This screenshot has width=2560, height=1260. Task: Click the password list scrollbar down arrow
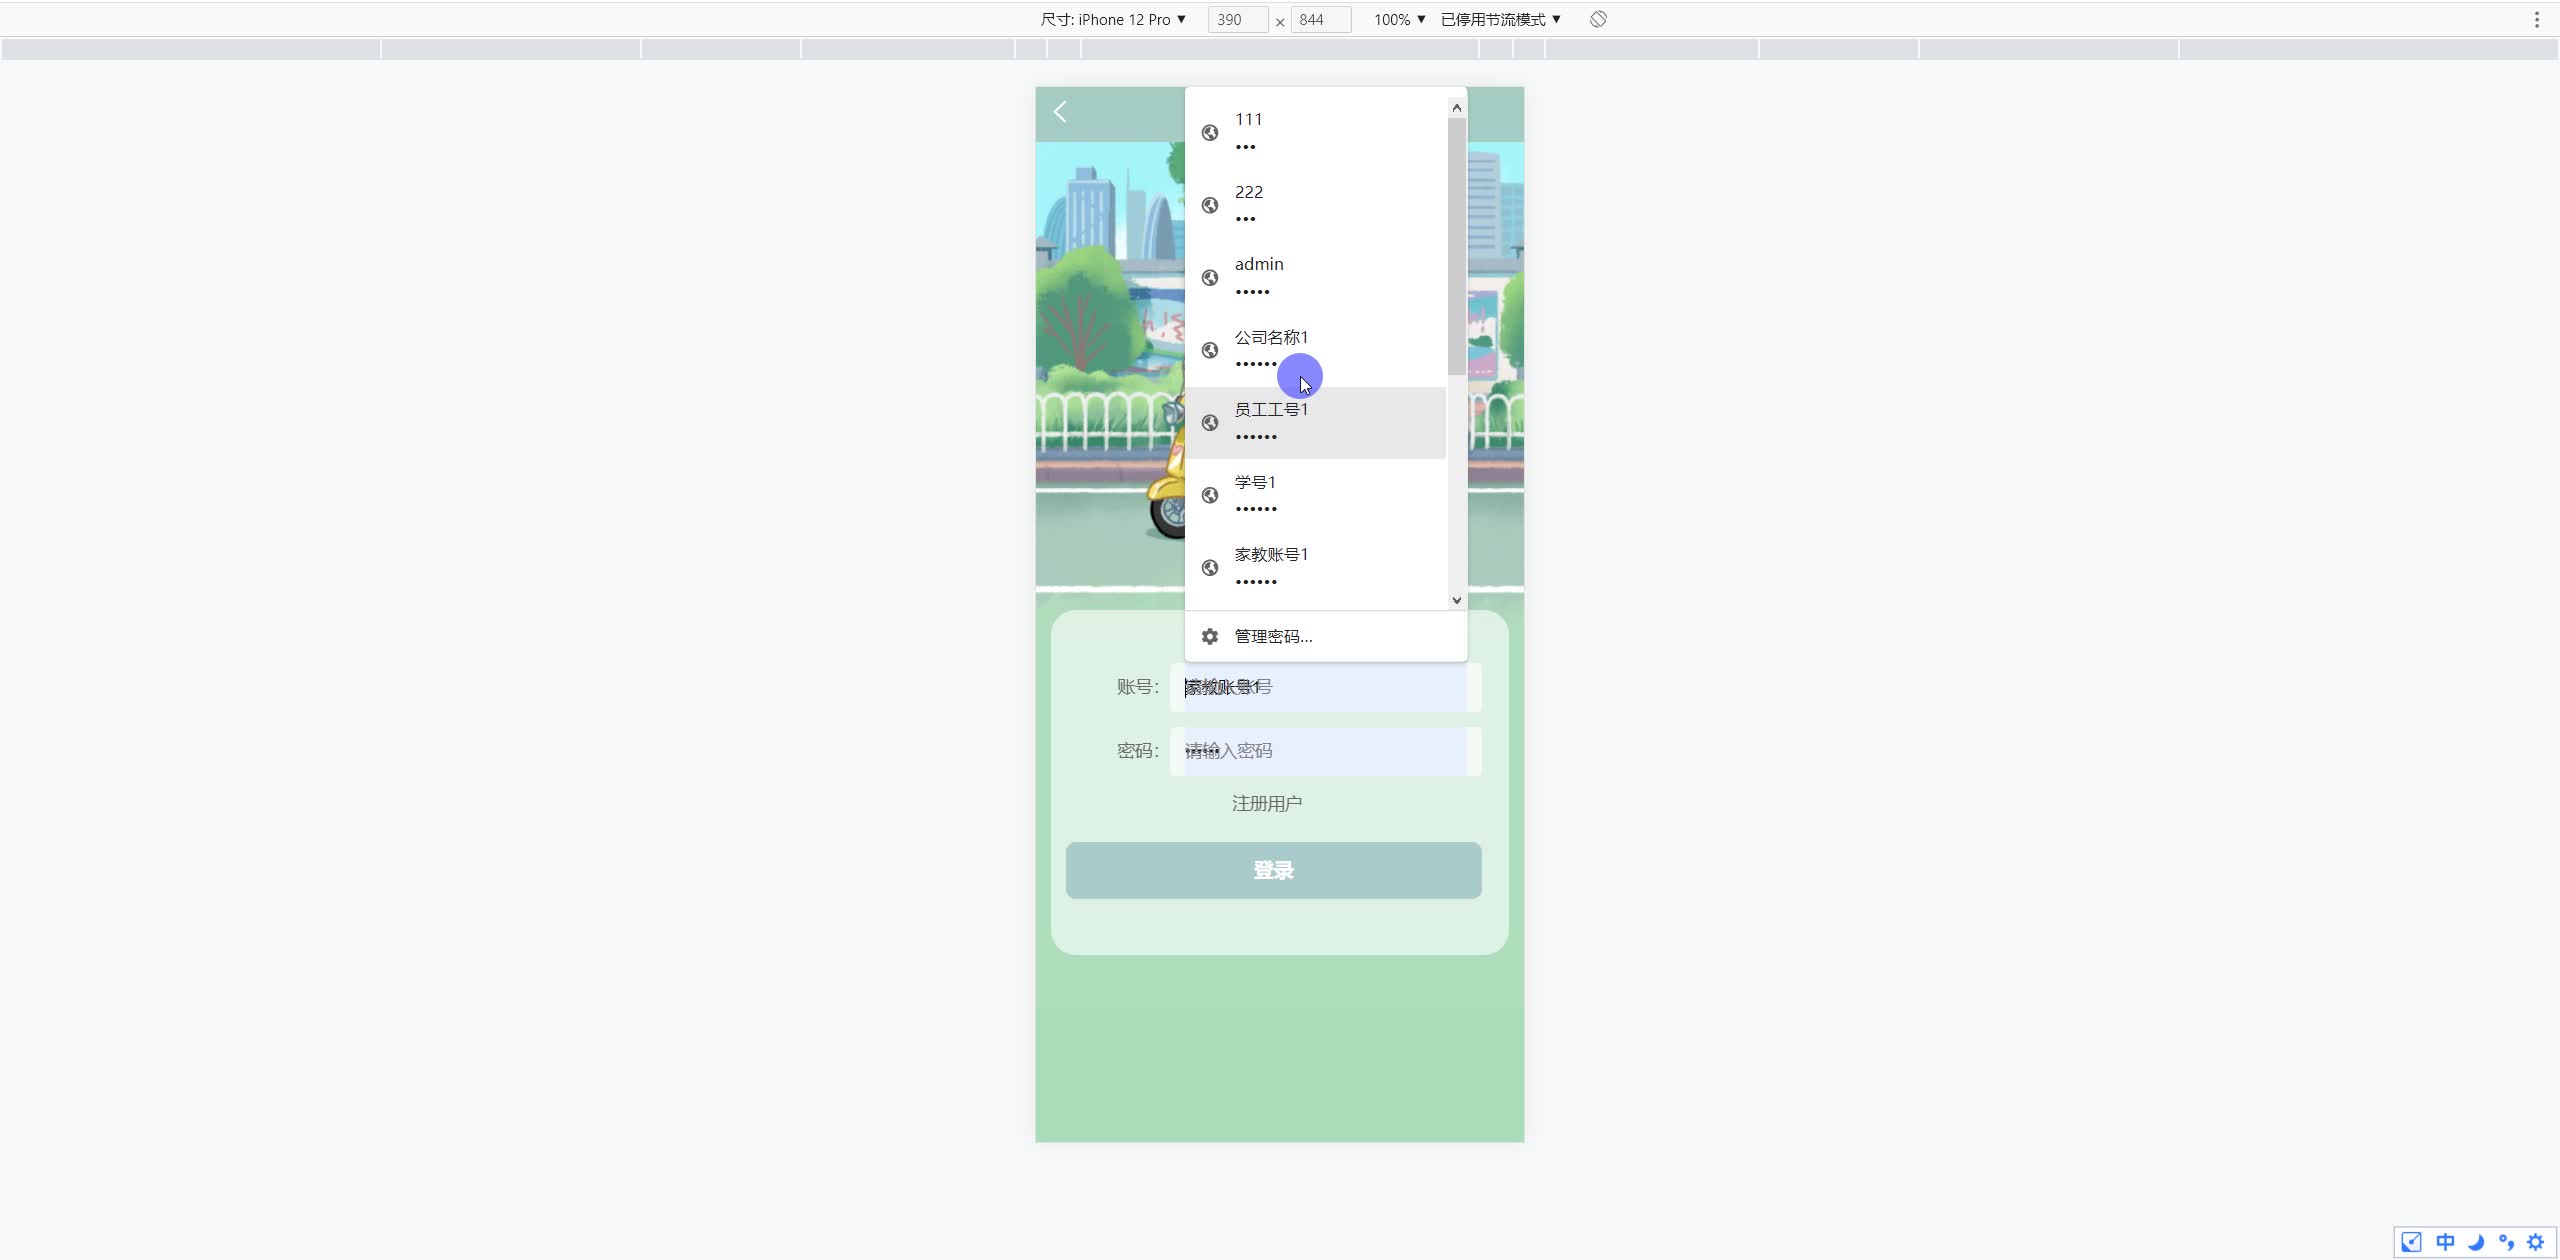[1456, 600]
